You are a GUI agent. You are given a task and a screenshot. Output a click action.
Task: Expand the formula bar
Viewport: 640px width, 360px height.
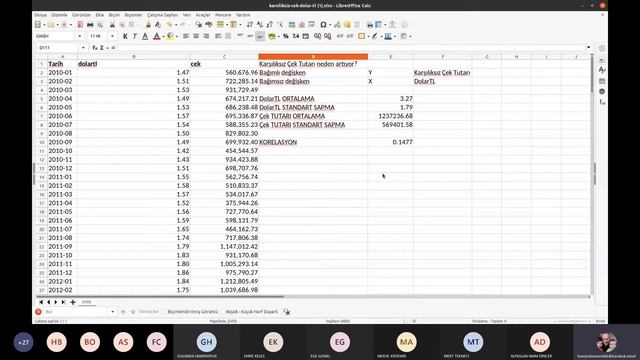[x=589, y=48]
